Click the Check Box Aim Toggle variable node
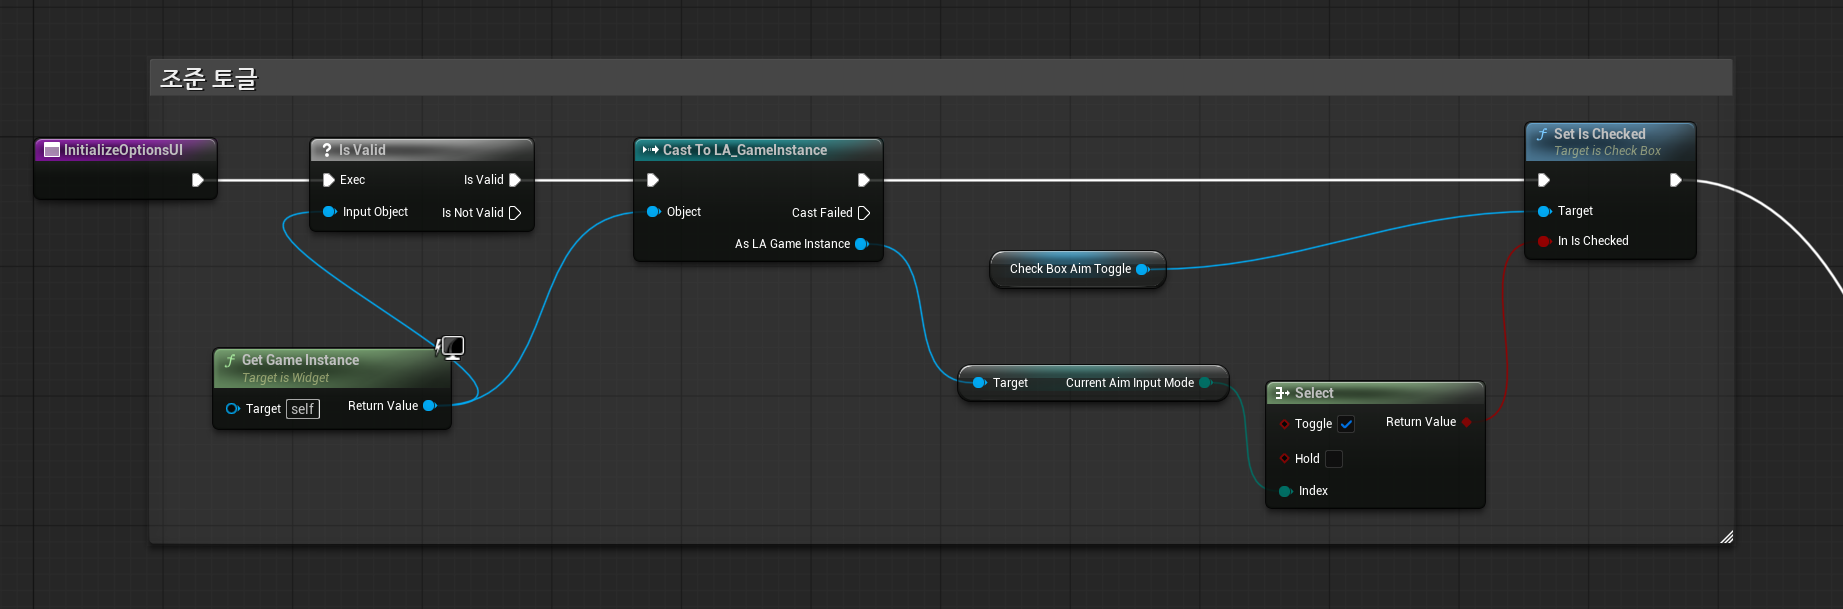Image resolution: width=1843 pixels, height=609 pixels. coord(1078,269)
